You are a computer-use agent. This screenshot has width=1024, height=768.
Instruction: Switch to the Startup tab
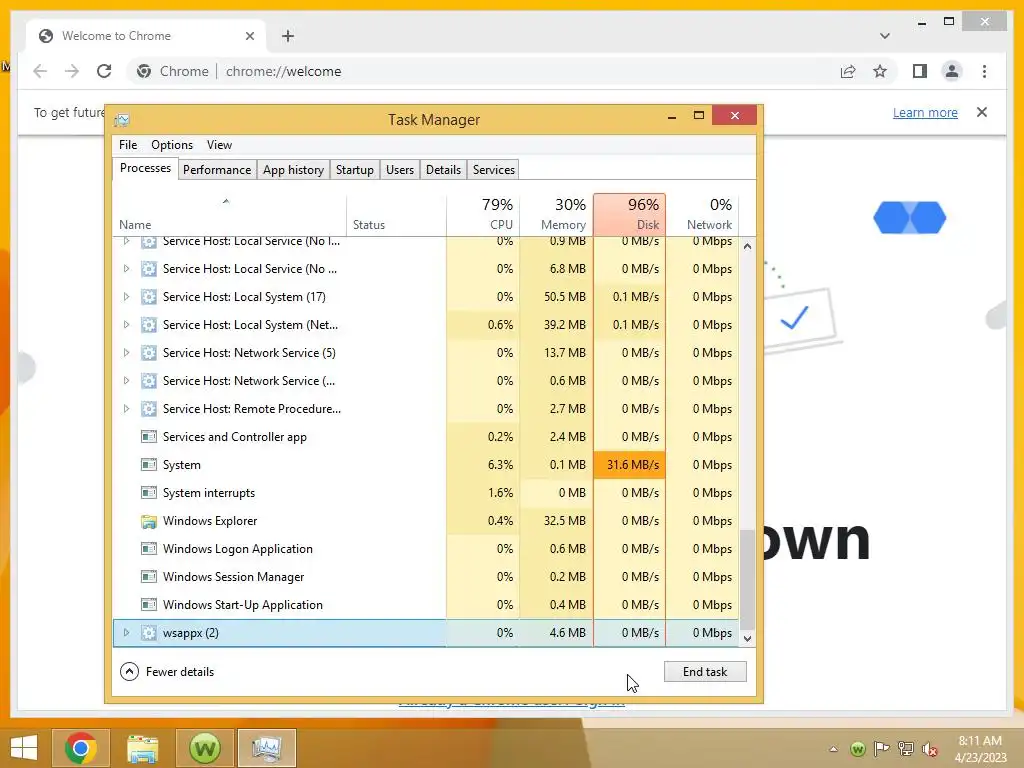tap(355, 170)
